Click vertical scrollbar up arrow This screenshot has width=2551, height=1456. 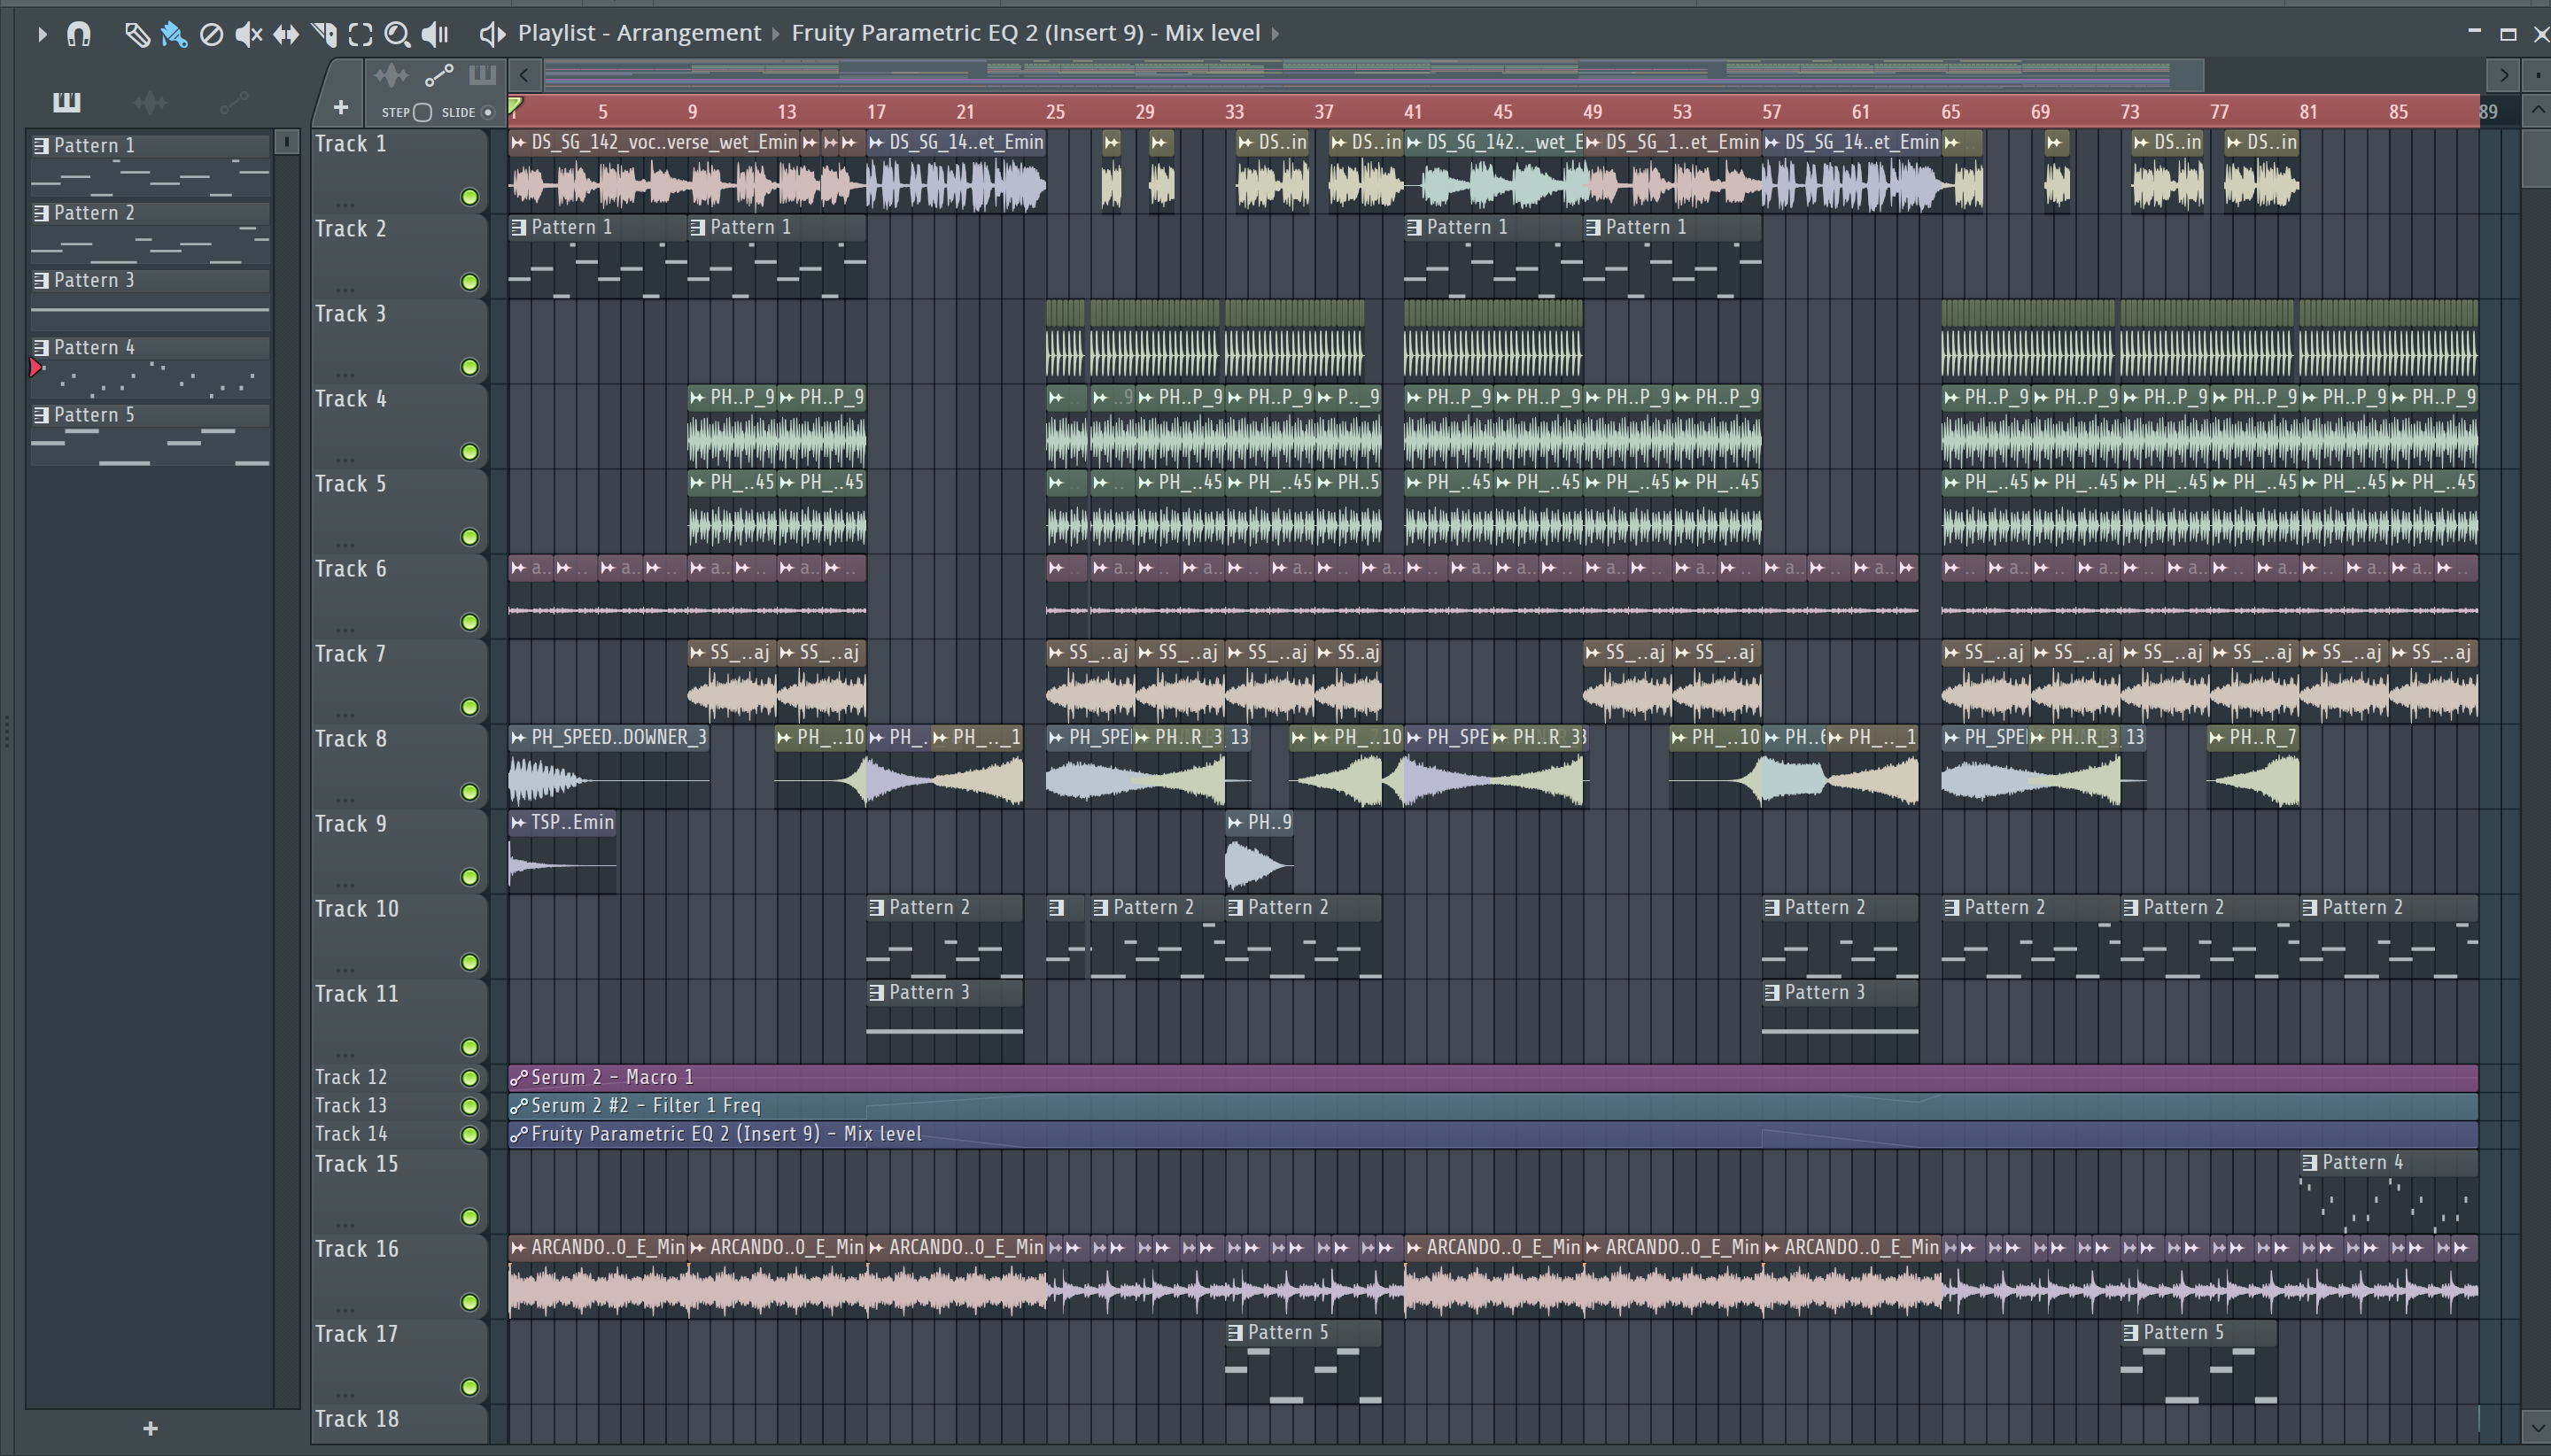(2537, 110)
